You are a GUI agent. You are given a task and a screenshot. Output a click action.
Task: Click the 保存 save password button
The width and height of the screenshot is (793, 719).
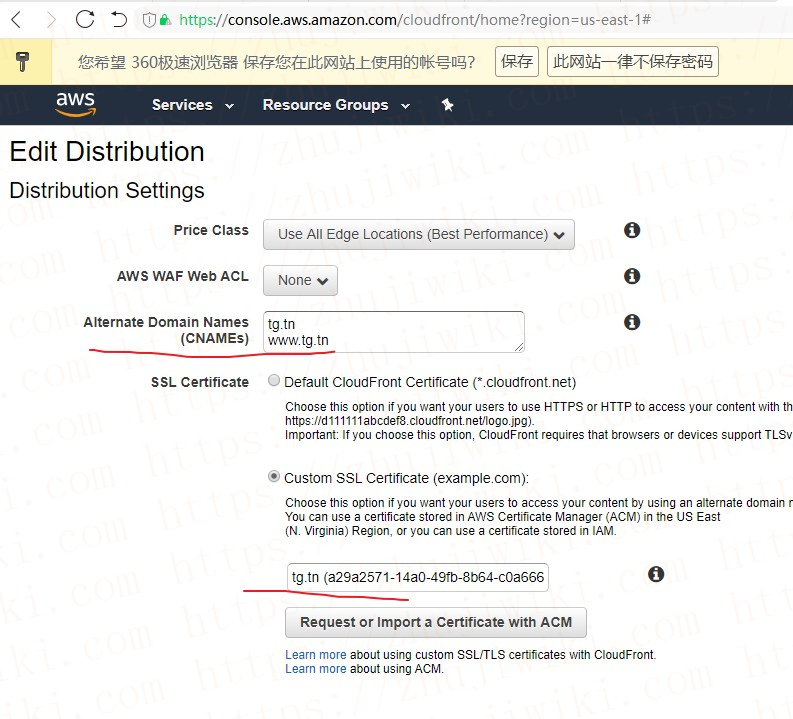[x=517, y=62]
